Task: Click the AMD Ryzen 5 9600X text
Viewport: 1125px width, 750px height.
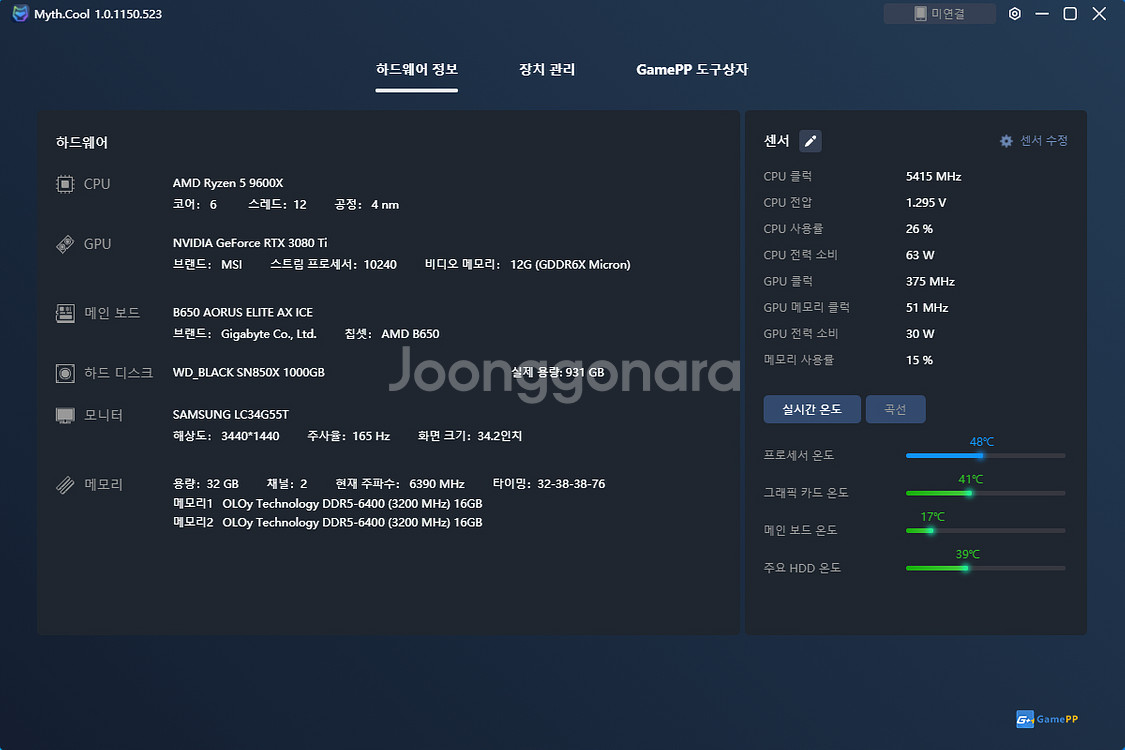Action: pos(227,183)
